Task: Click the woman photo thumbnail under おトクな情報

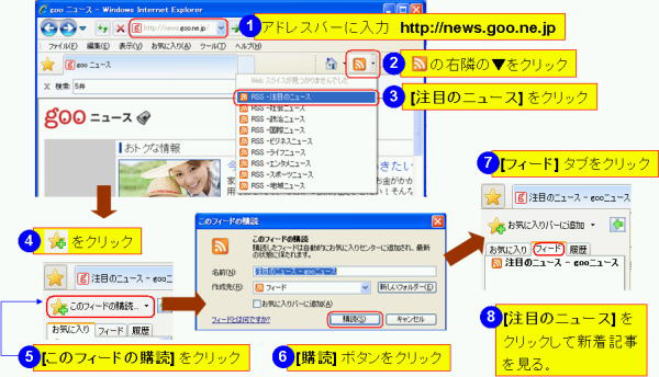Action: click(x=169, y=178)
